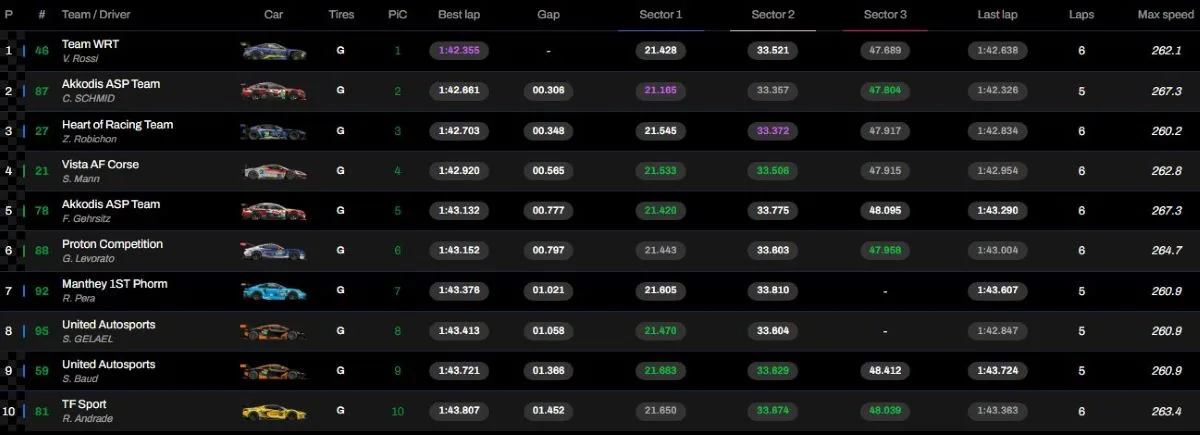The height and width of the screenshot is (435, 1200).
Task: Click the Sector 3 column header
Action: 886,15
